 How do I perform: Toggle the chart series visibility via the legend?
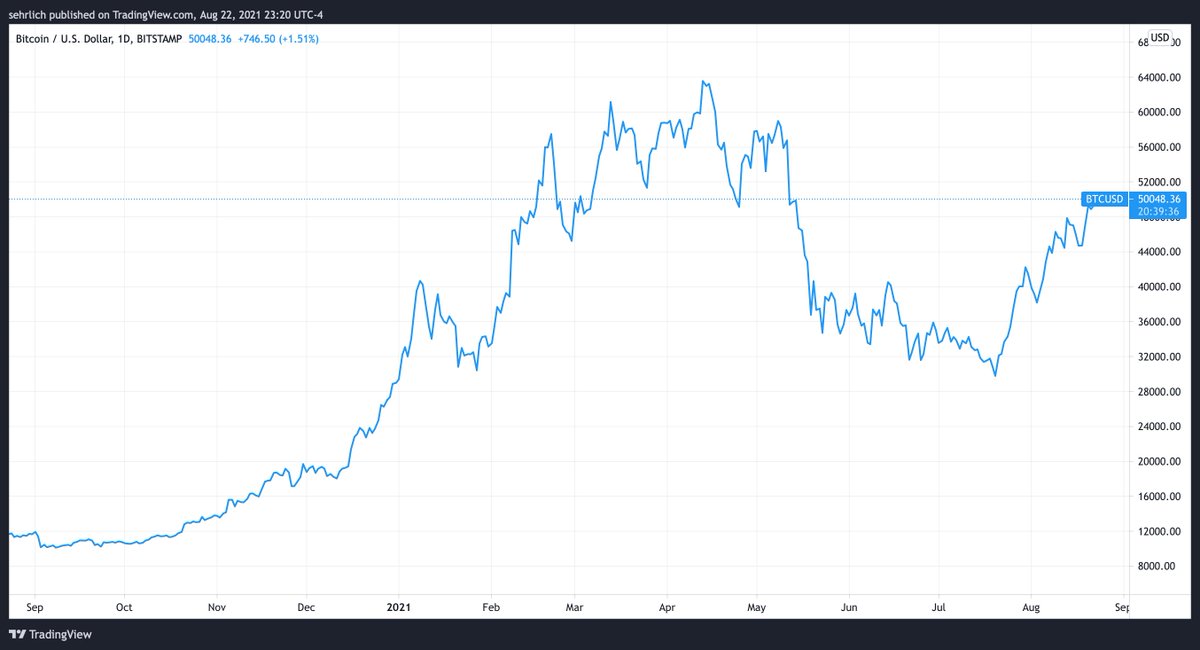60,39
